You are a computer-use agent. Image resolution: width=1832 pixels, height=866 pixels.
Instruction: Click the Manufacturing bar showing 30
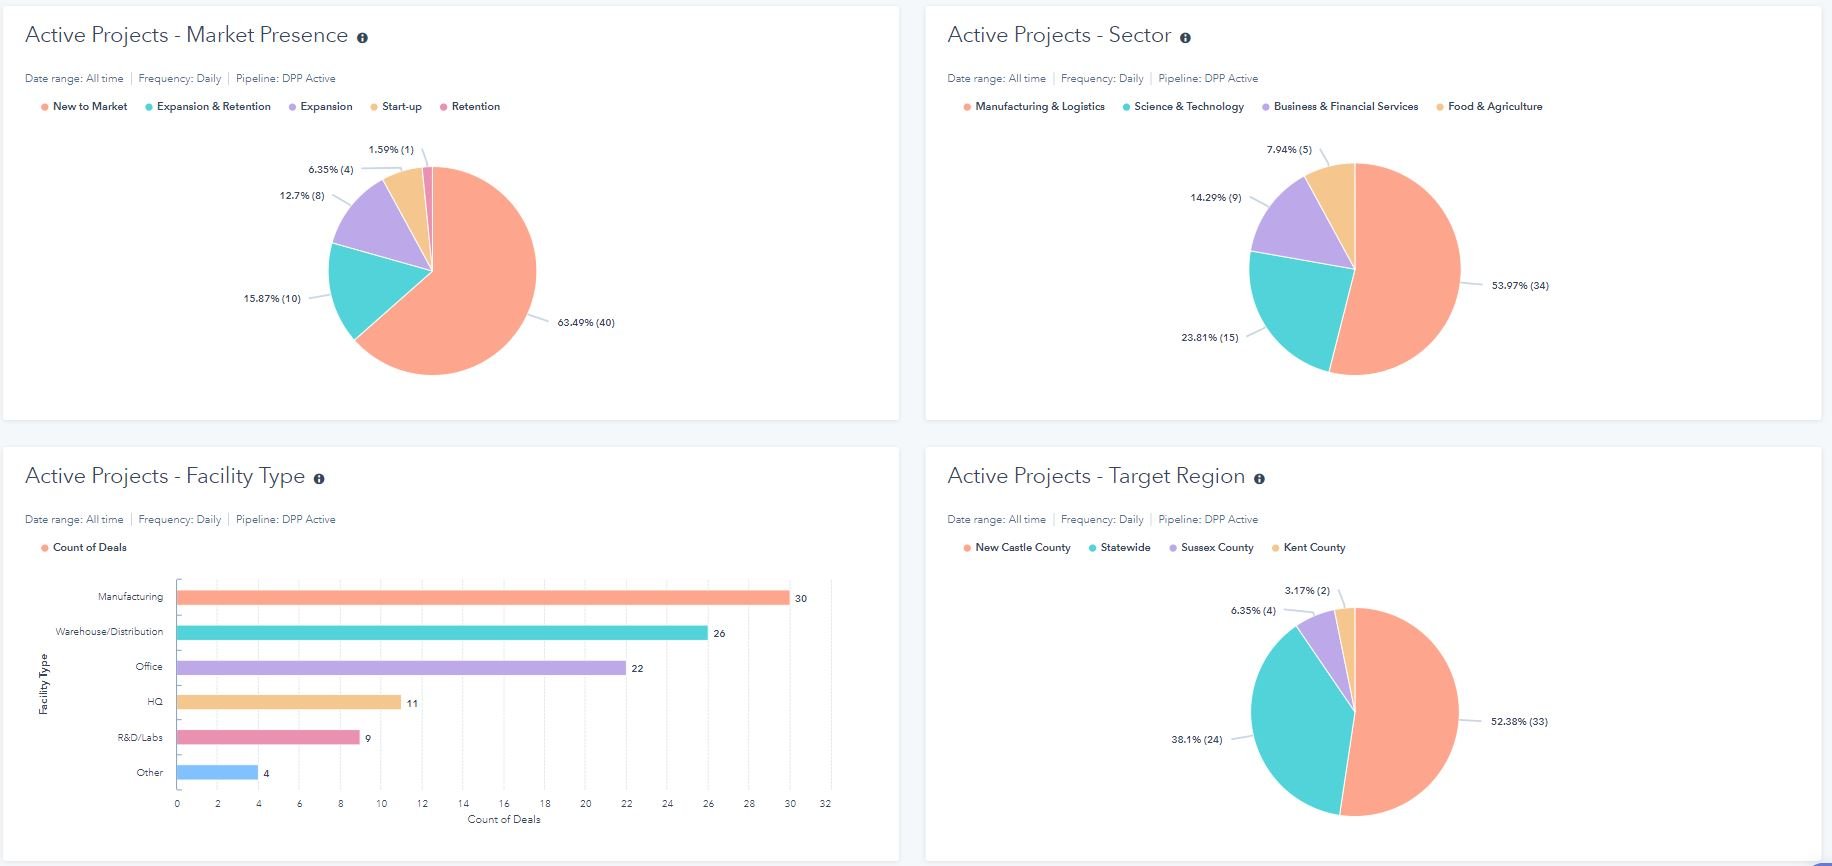(x=483, y=597)
